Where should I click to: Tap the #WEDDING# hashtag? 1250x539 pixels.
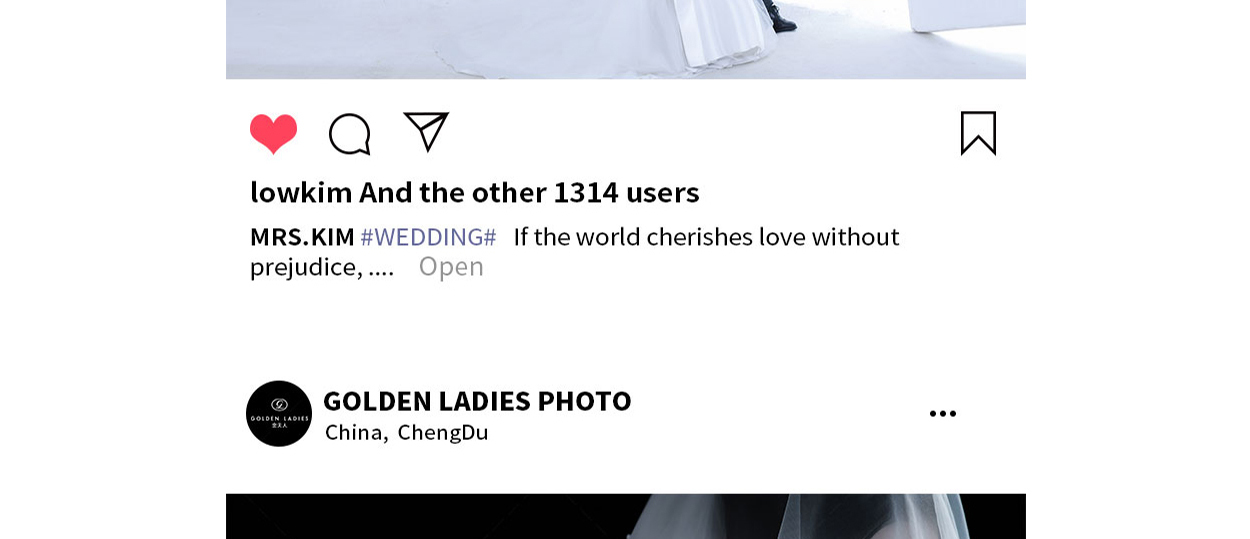click(428, 237)
